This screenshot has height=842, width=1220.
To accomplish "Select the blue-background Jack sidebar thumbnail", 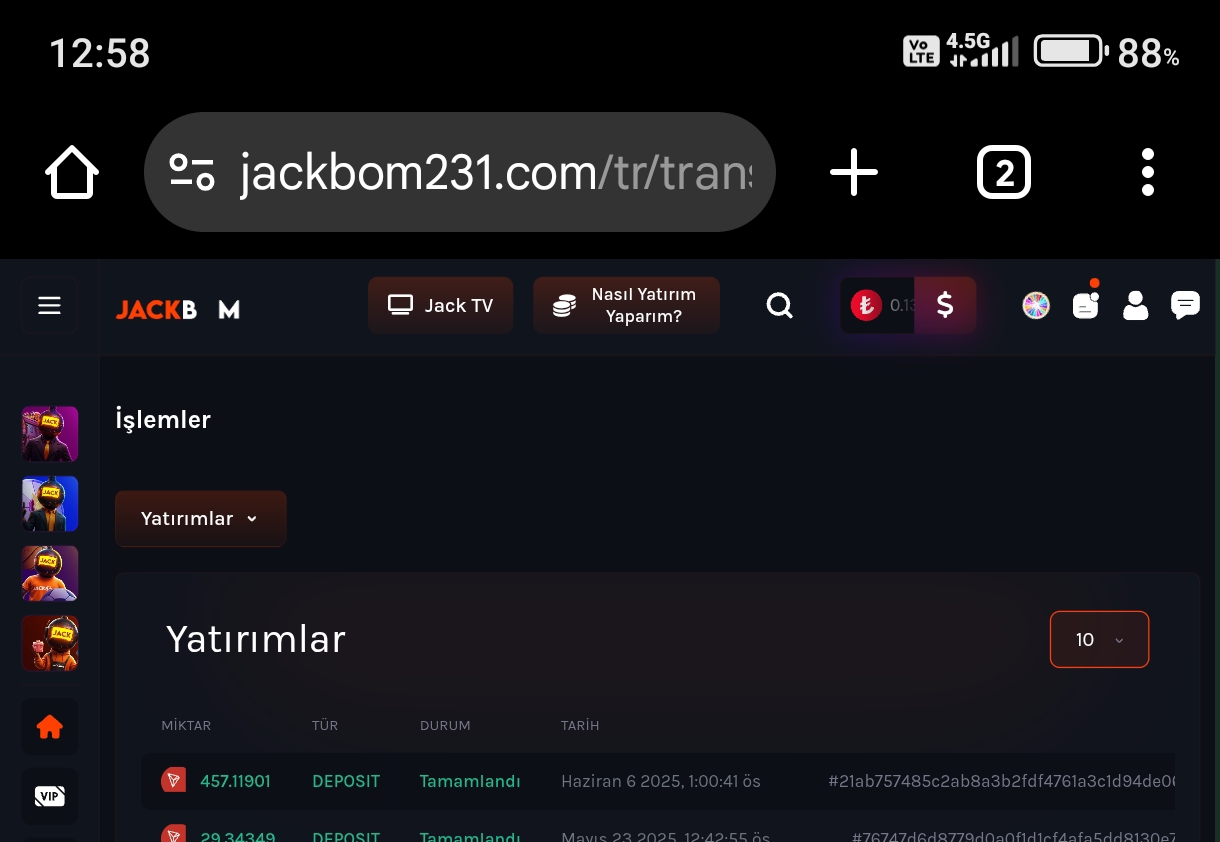I will point(50,504).
